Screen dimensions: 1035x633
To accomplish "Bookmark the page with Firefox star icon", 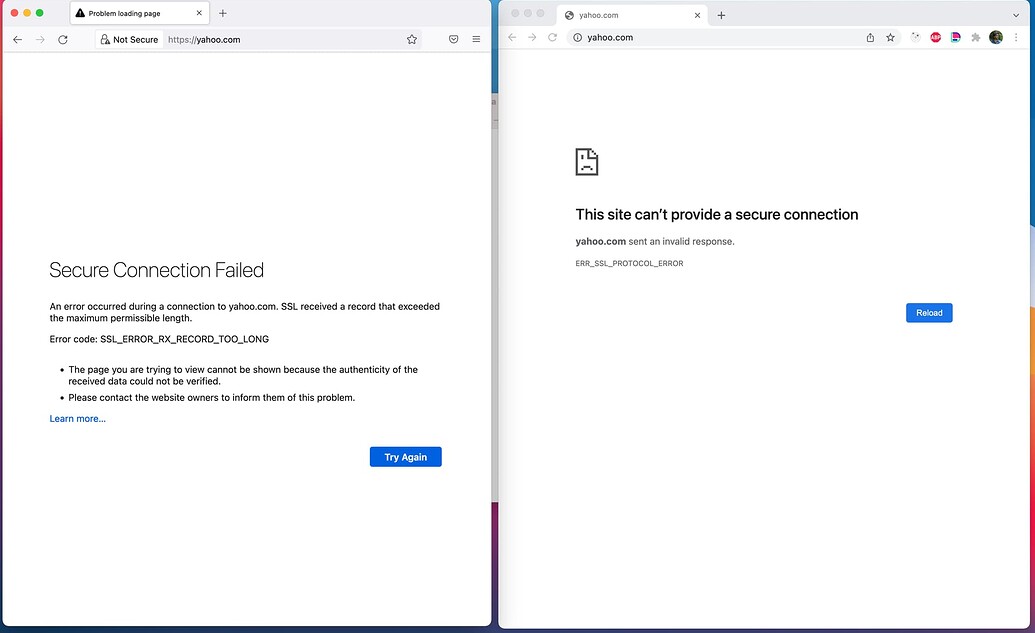I will (x=411, y=39).
